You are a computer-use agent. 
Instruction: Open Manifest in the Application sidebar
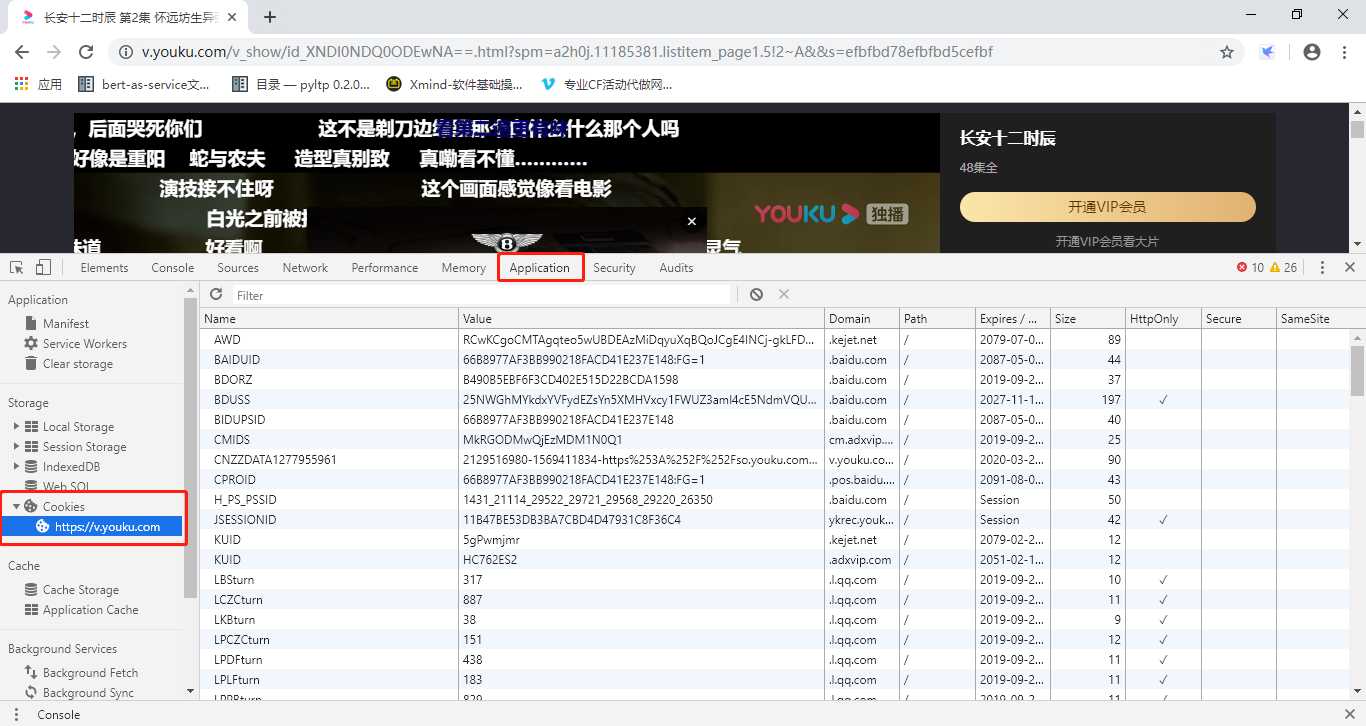66,324
